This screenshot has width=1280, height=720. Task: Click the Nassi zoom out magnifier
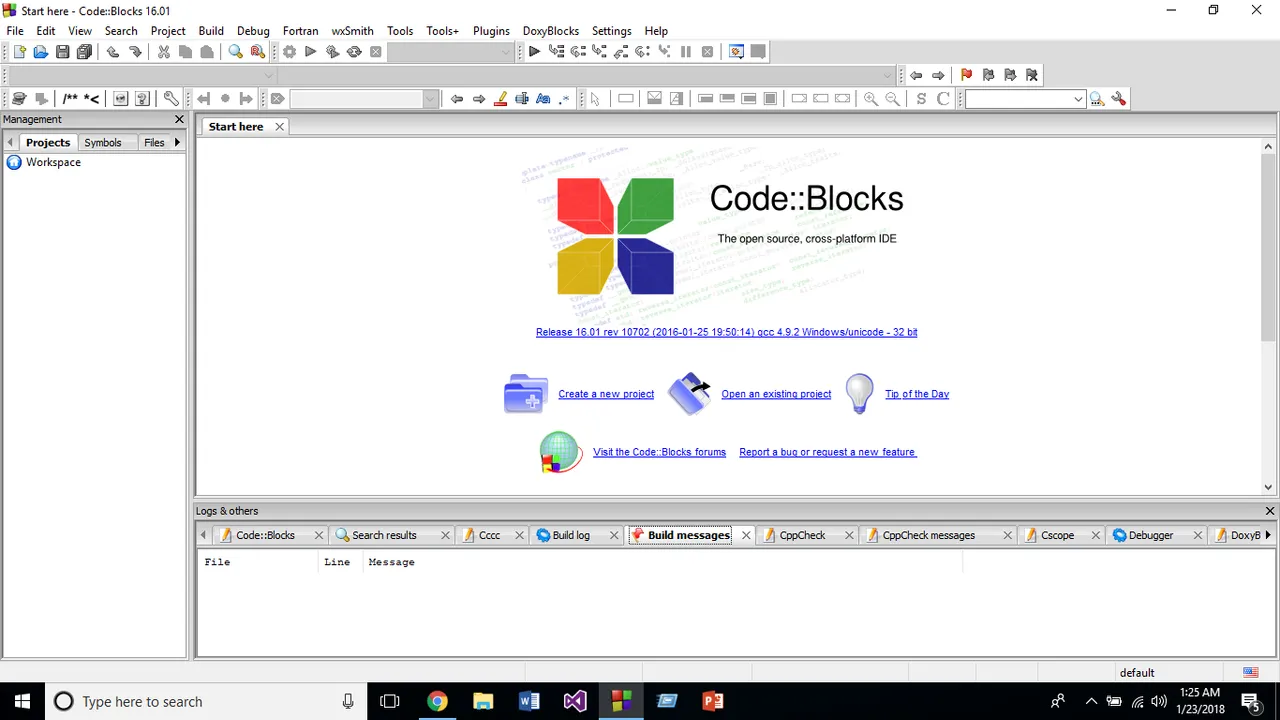pos(893,99)
